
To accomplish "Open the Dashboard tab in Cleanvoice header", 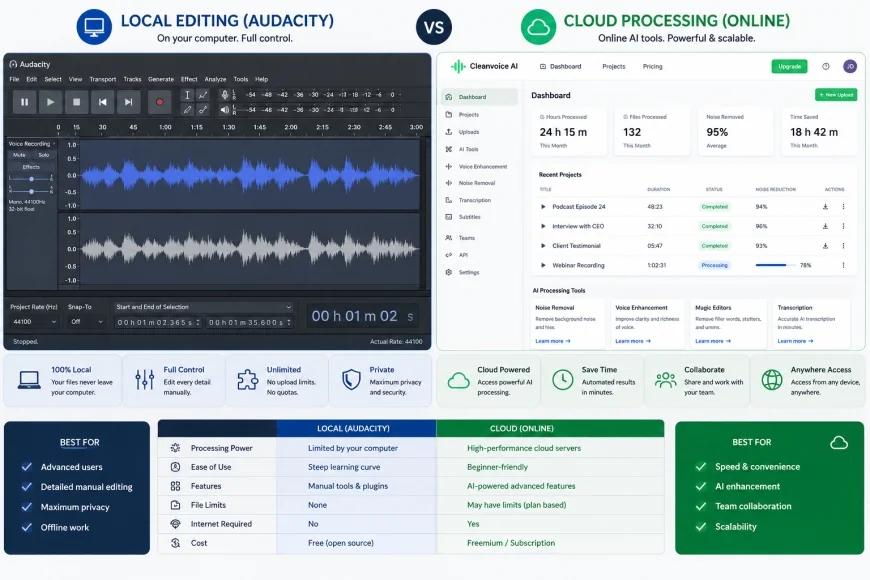I will pyautogui.click(x=560, y=67).
